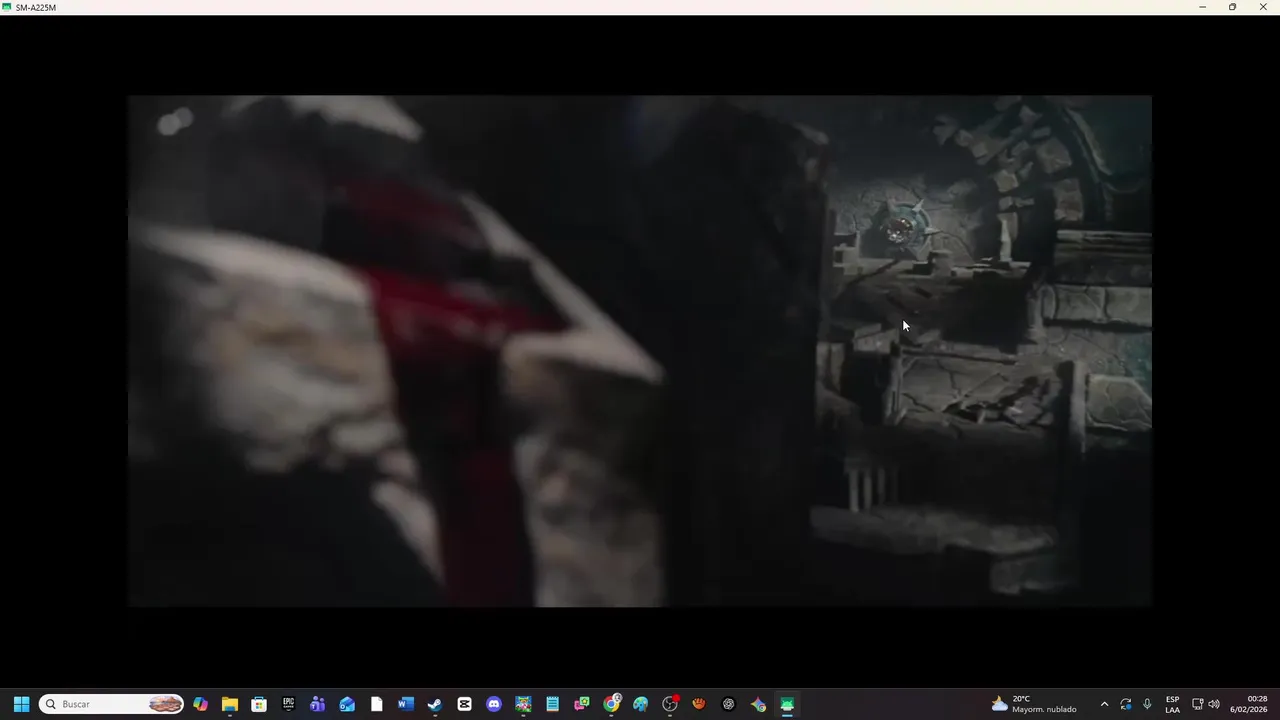Switch the ESP LAA keyboard language
The height and width of the screenshot is (720, 1280).
click(x=1172, y=704)
